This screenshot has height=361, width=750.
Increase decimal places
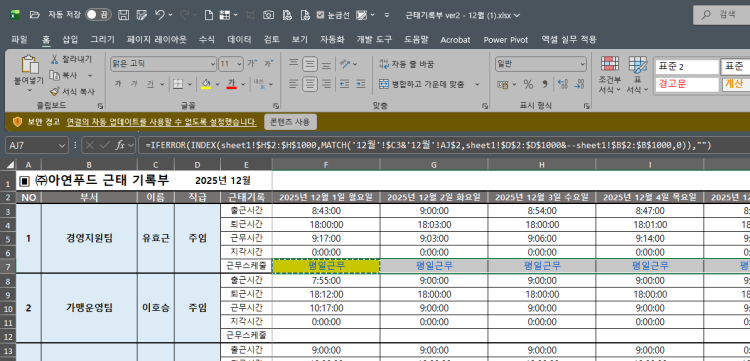562,85
